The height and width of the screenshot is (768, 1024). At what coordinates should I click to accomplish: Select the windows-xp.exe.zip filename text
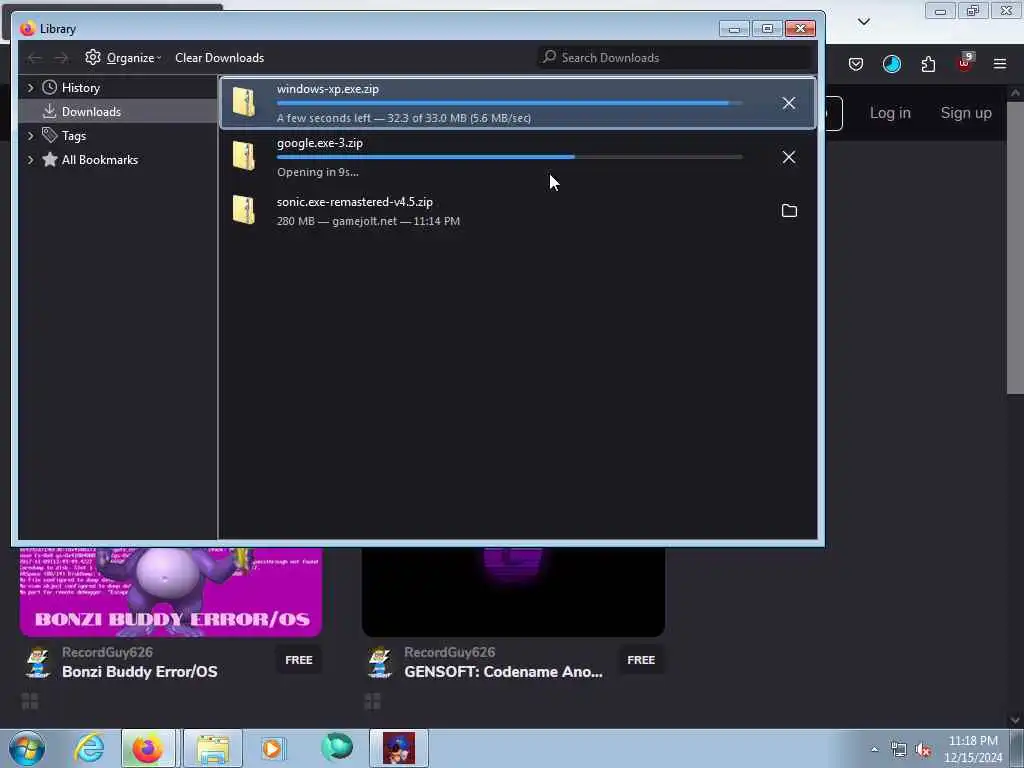click(x=327, y=89)
